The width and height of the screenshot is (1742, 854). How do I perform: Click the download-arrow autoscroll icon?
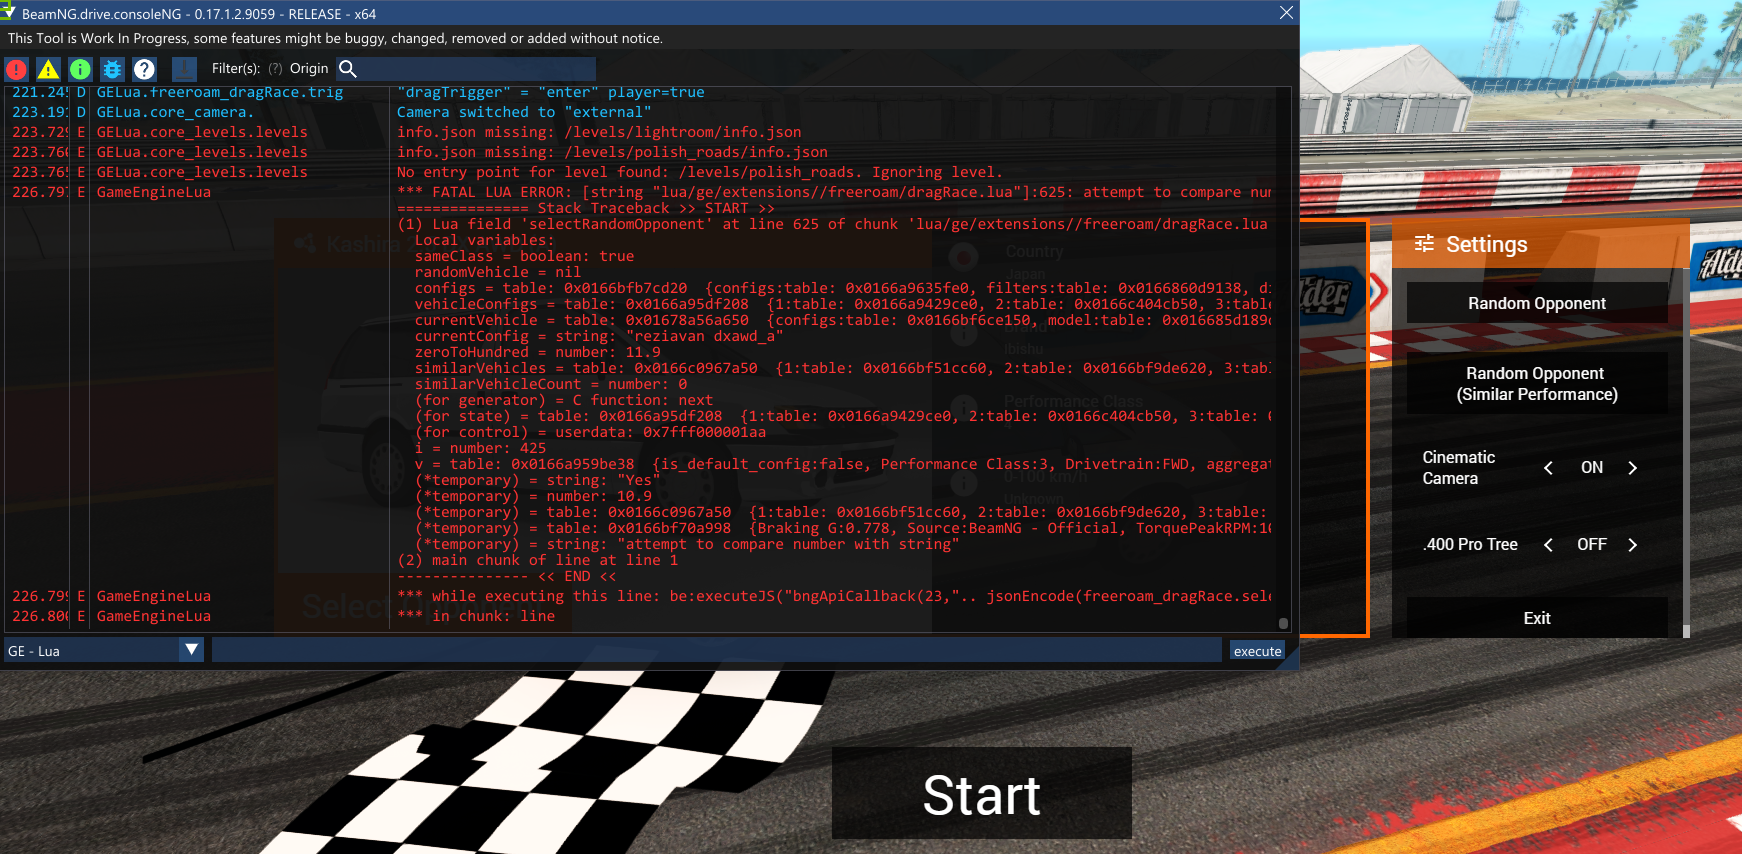[184, 69]
